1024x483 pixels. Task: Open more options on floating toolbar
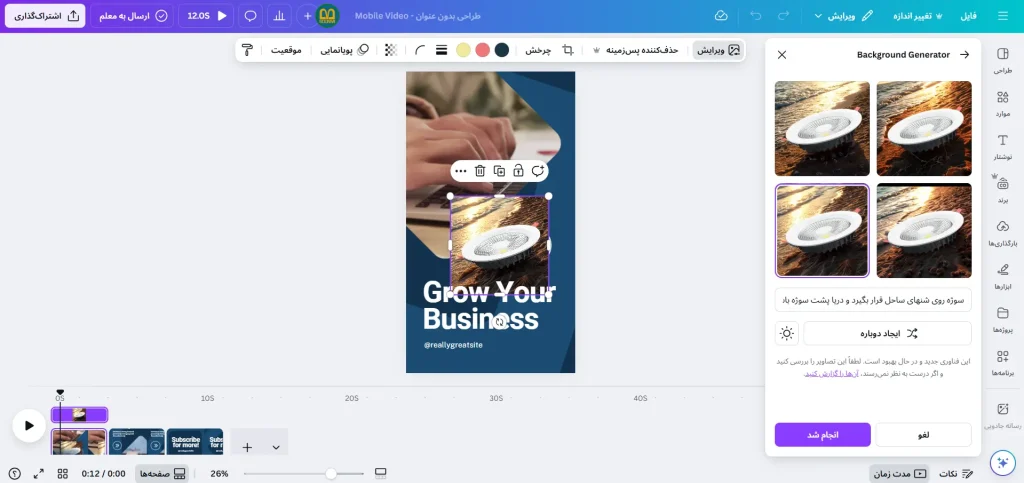460,171
